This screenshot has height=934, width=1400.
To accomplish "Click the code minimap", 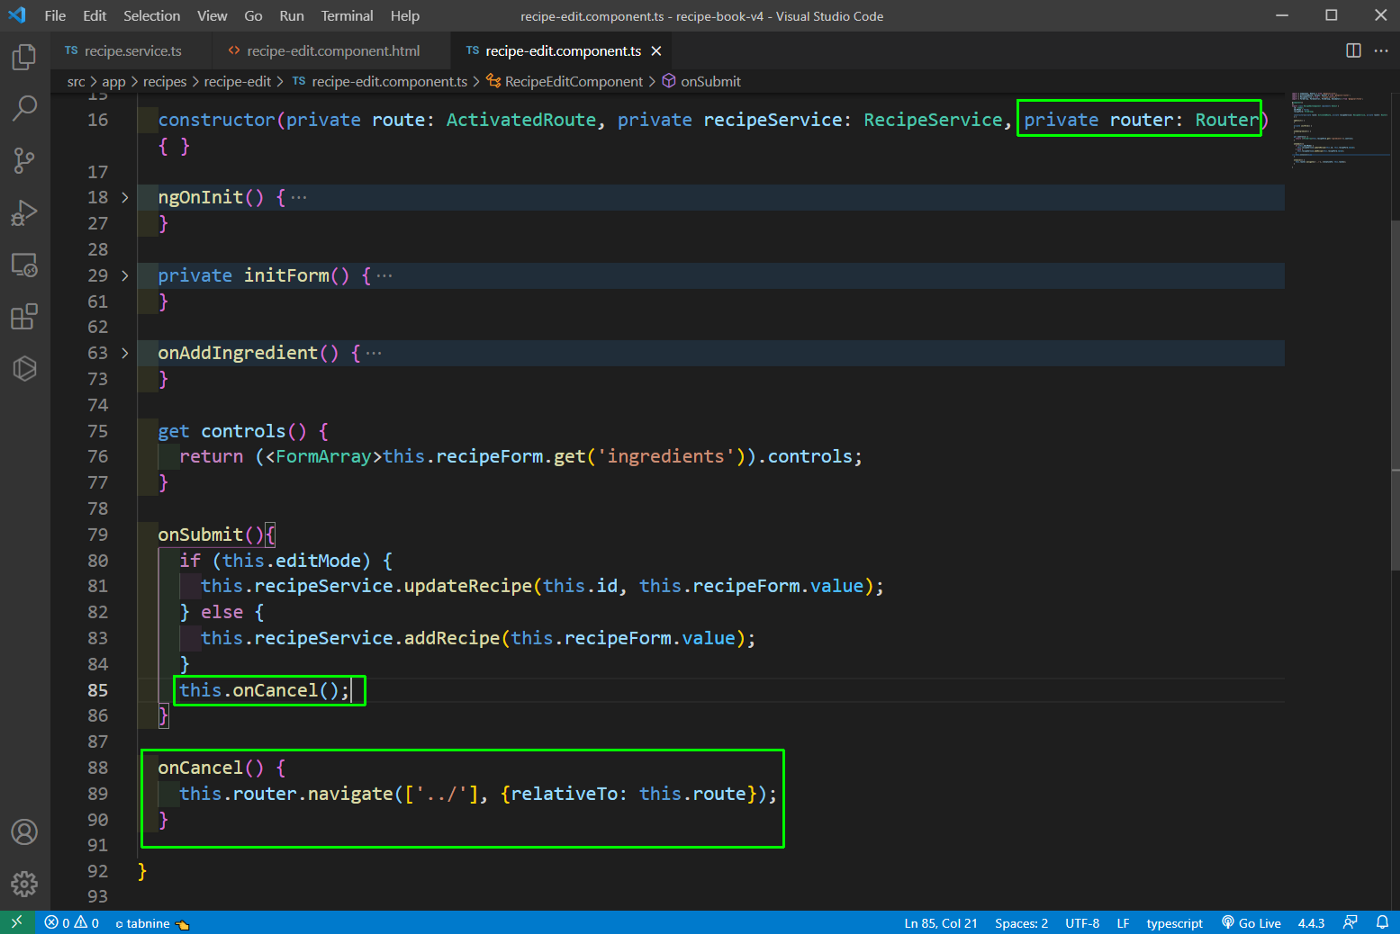I will 1340,128.
